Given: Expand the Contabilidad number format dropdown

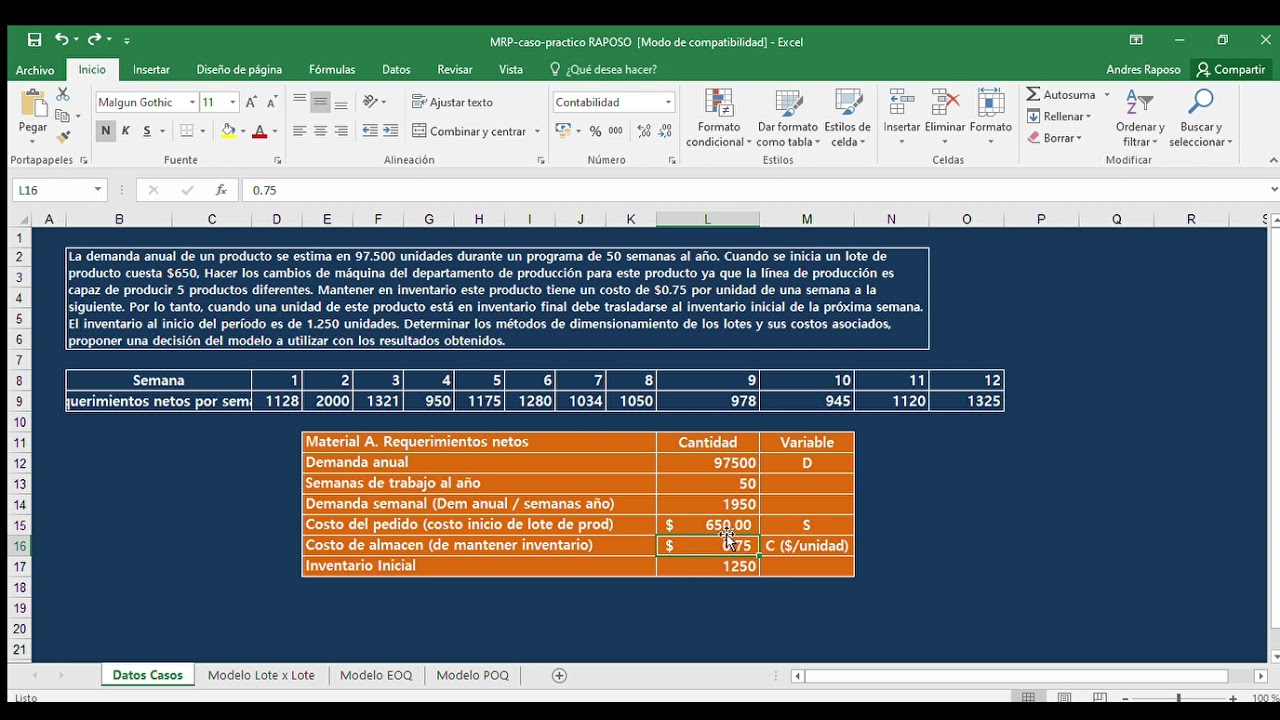Looking at the screenshot, I should [668, 102].
